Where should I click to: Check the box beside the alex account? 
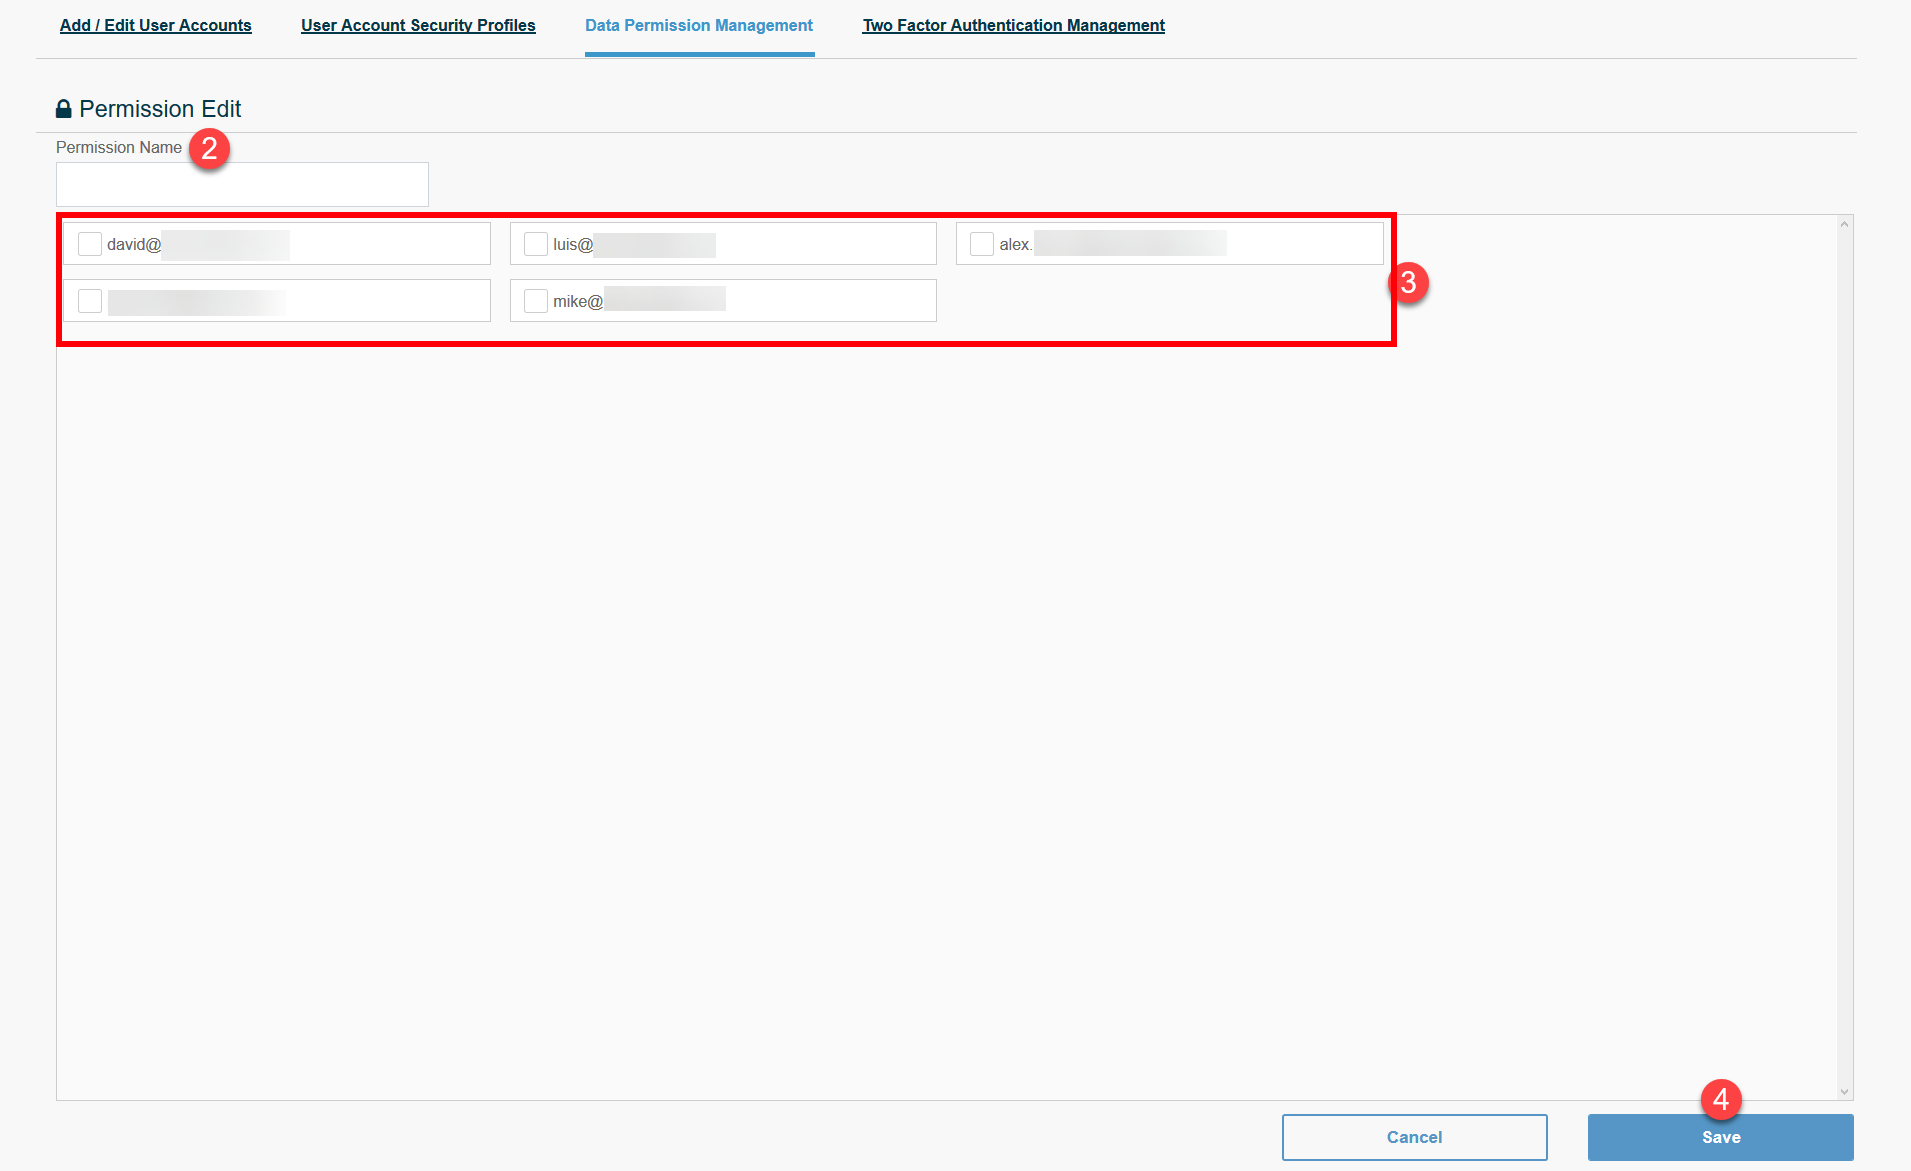coord(981,243)
